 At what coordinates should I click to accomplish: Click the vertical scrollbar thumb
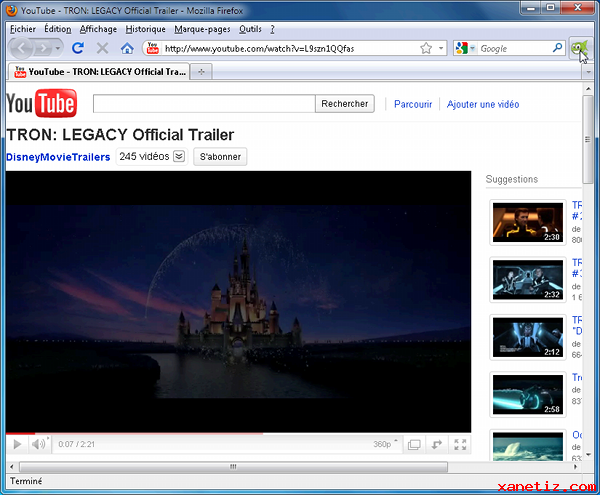point(588,139)
